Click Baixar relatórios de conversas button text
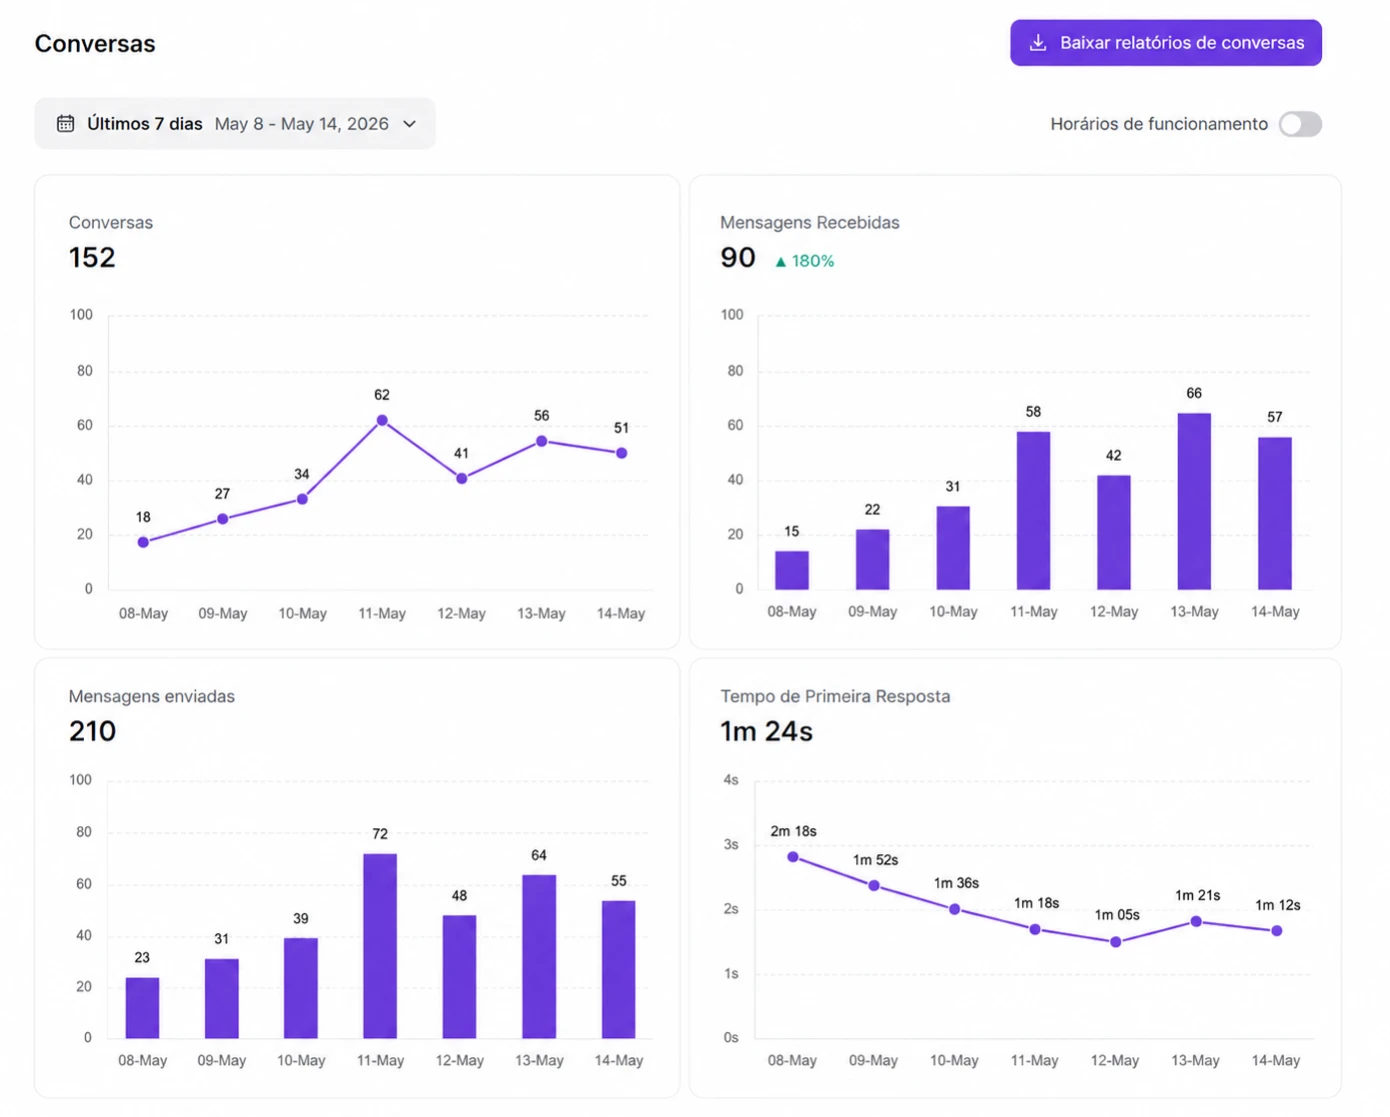The height and width of the screenshot is (1117, 1390). point(1182,43)
